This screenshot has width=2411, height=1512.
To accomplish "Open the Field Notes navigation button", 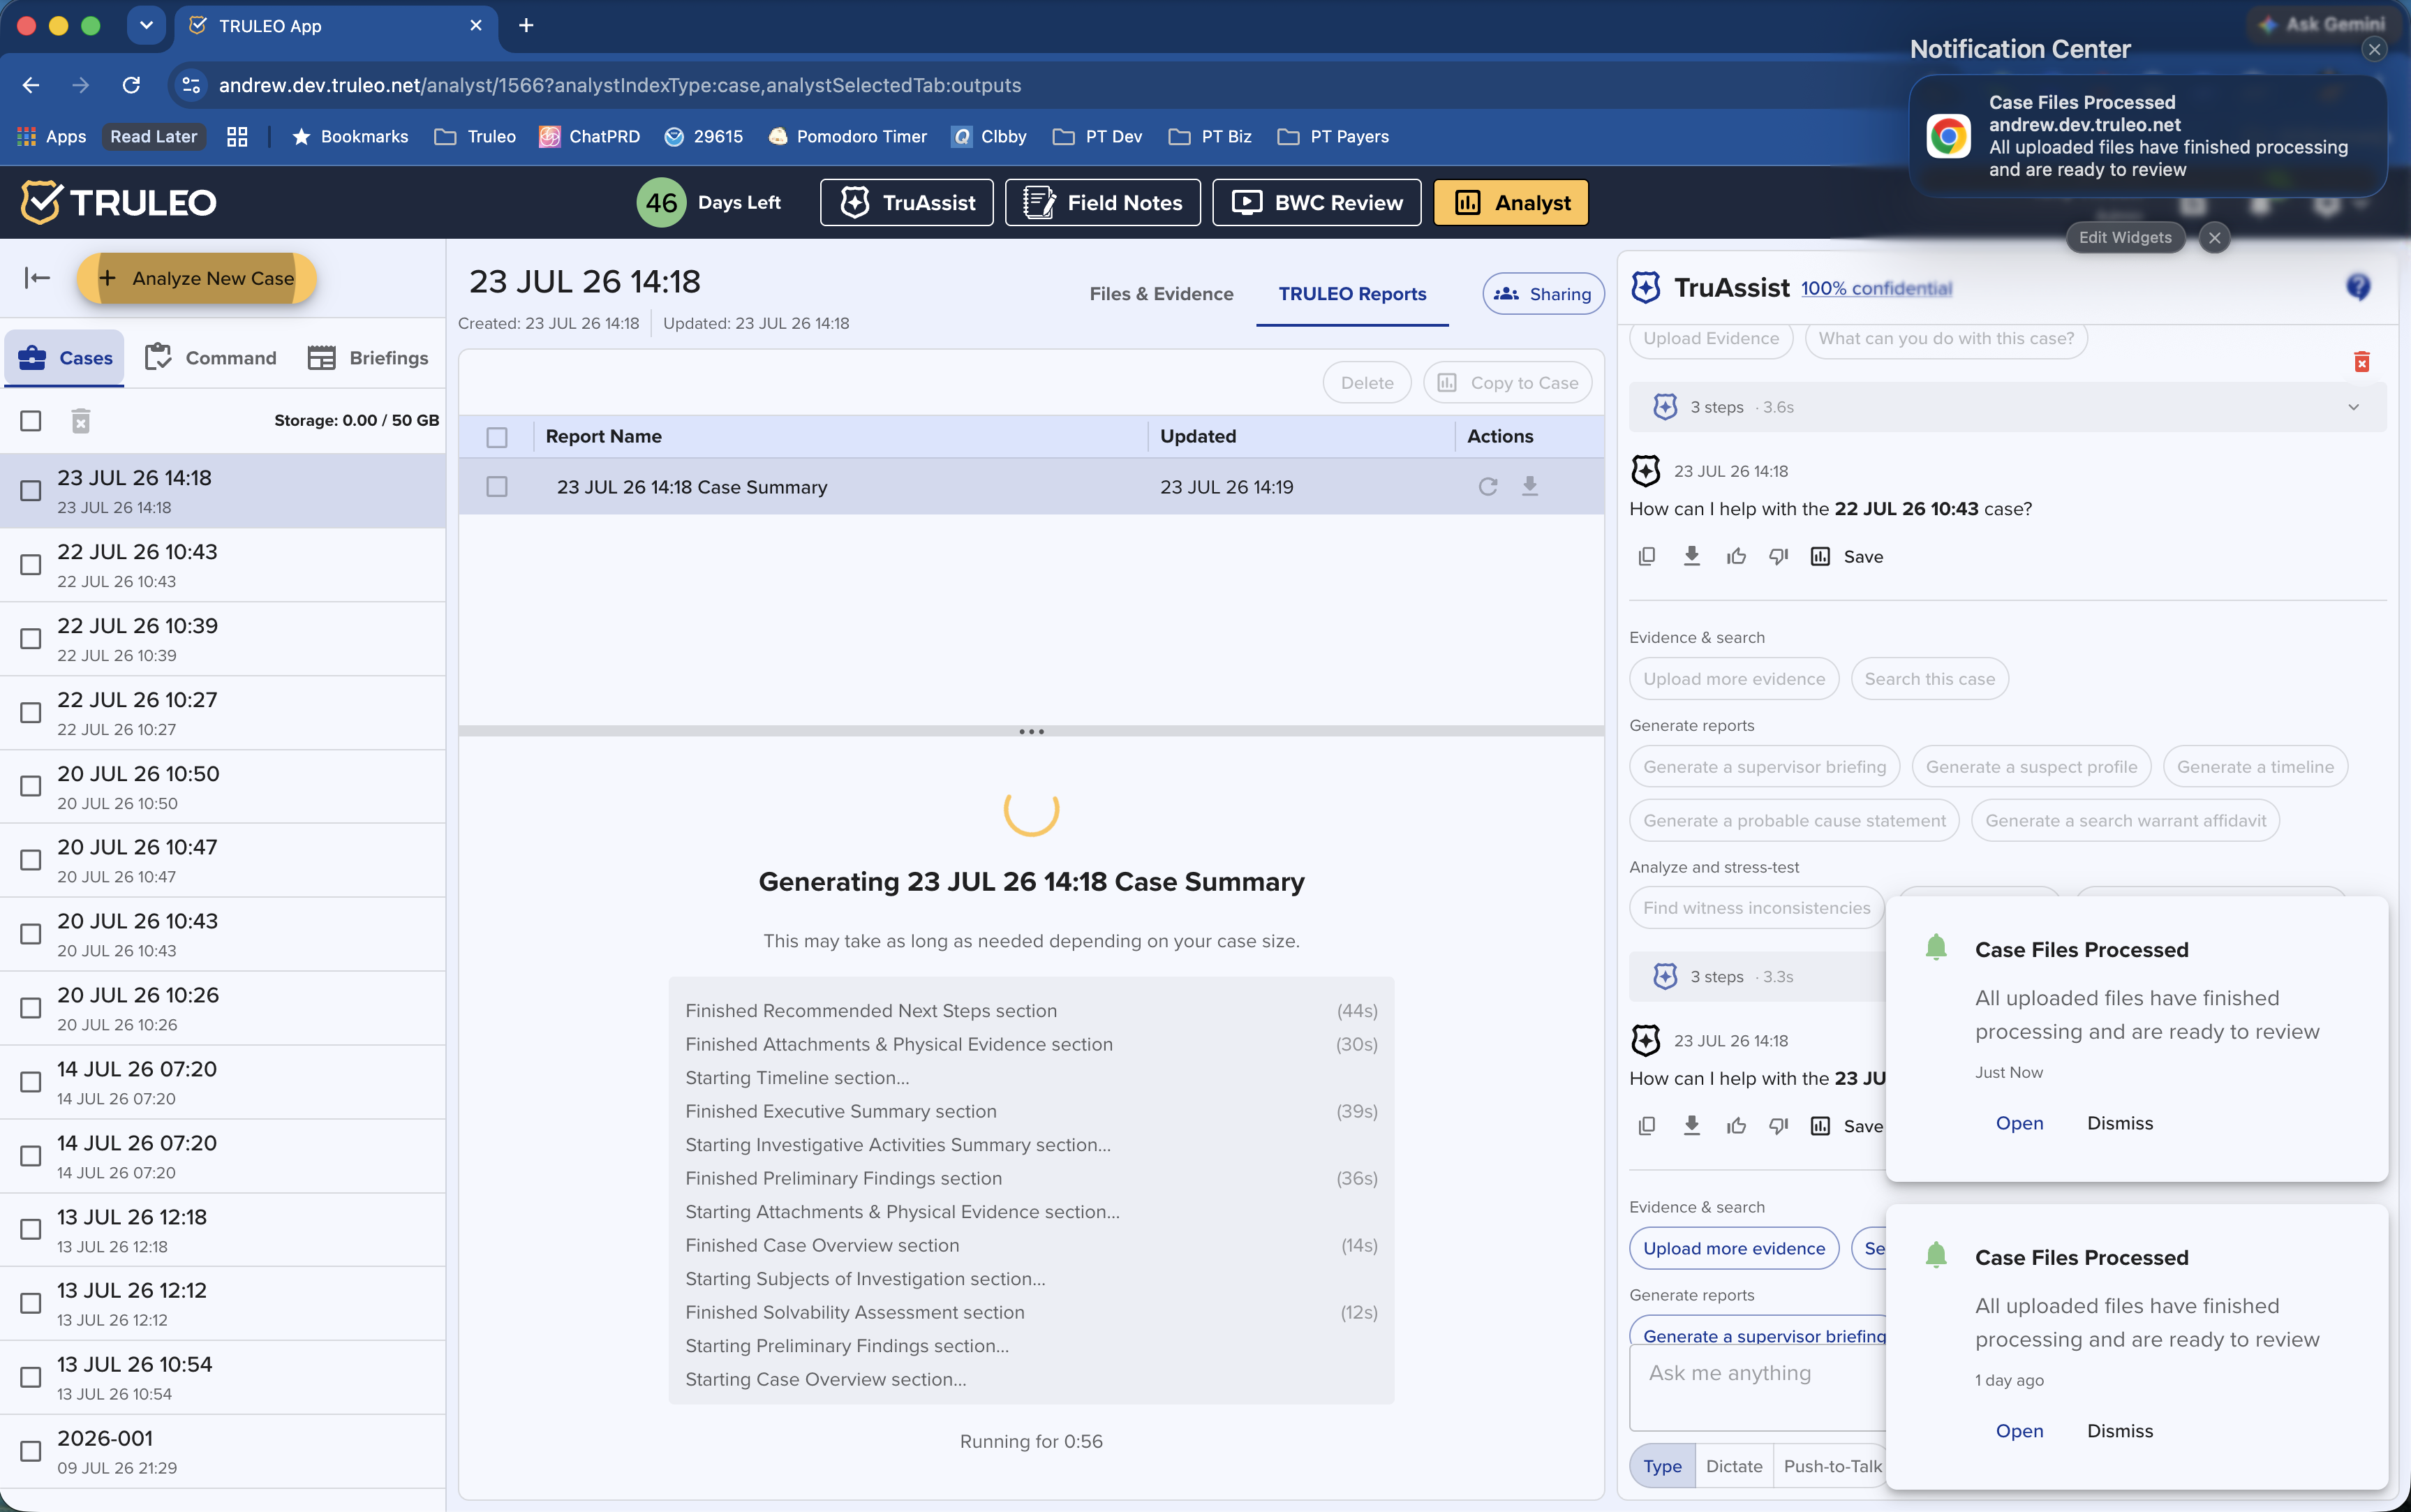I will (1103, 203).
